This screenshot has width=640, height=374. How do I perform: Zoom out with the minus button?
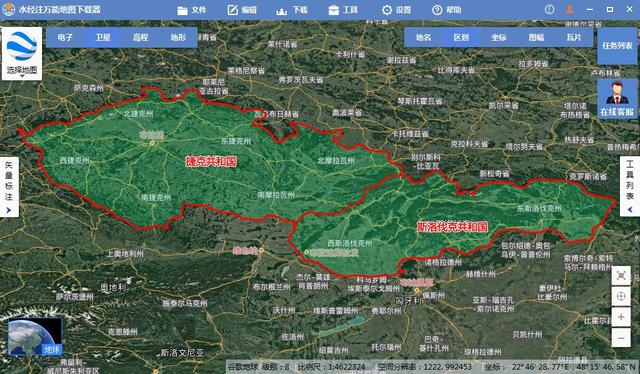coord(621,338)
